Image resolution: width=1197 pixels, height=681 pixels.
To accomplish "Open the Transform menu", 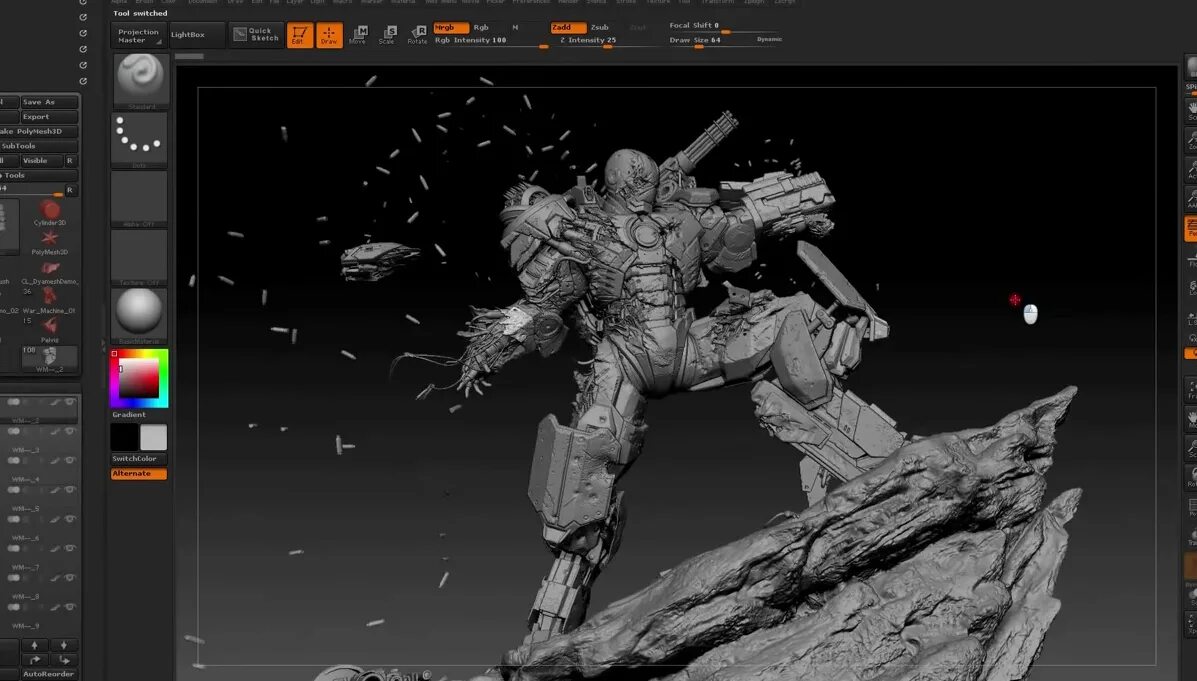I will (x=717, y=2).
